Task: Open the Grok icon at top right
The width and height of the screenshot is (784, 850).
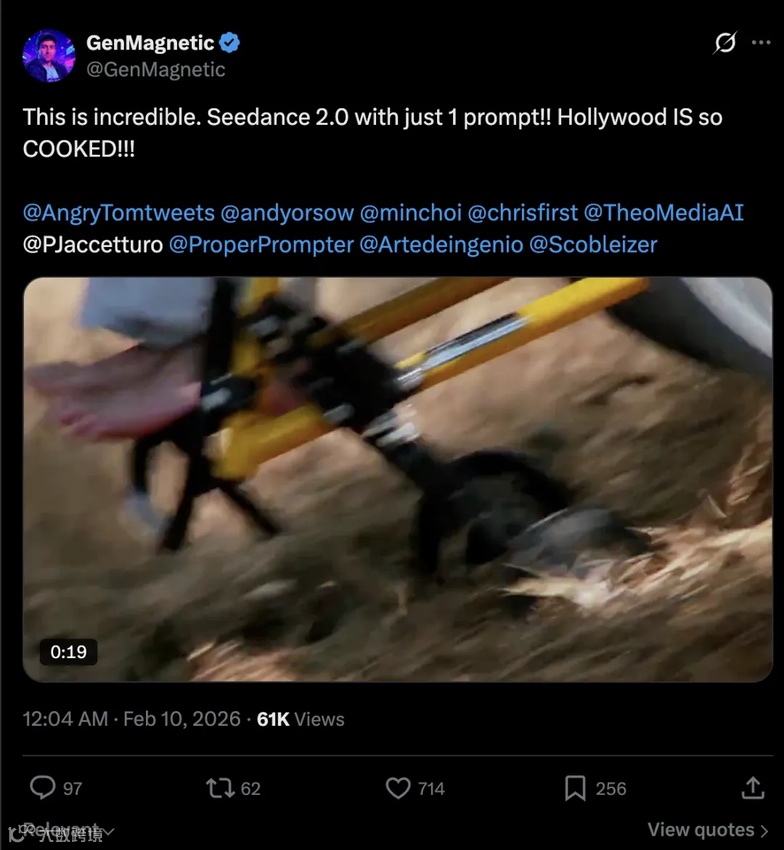Action: [x=725, y=42]
